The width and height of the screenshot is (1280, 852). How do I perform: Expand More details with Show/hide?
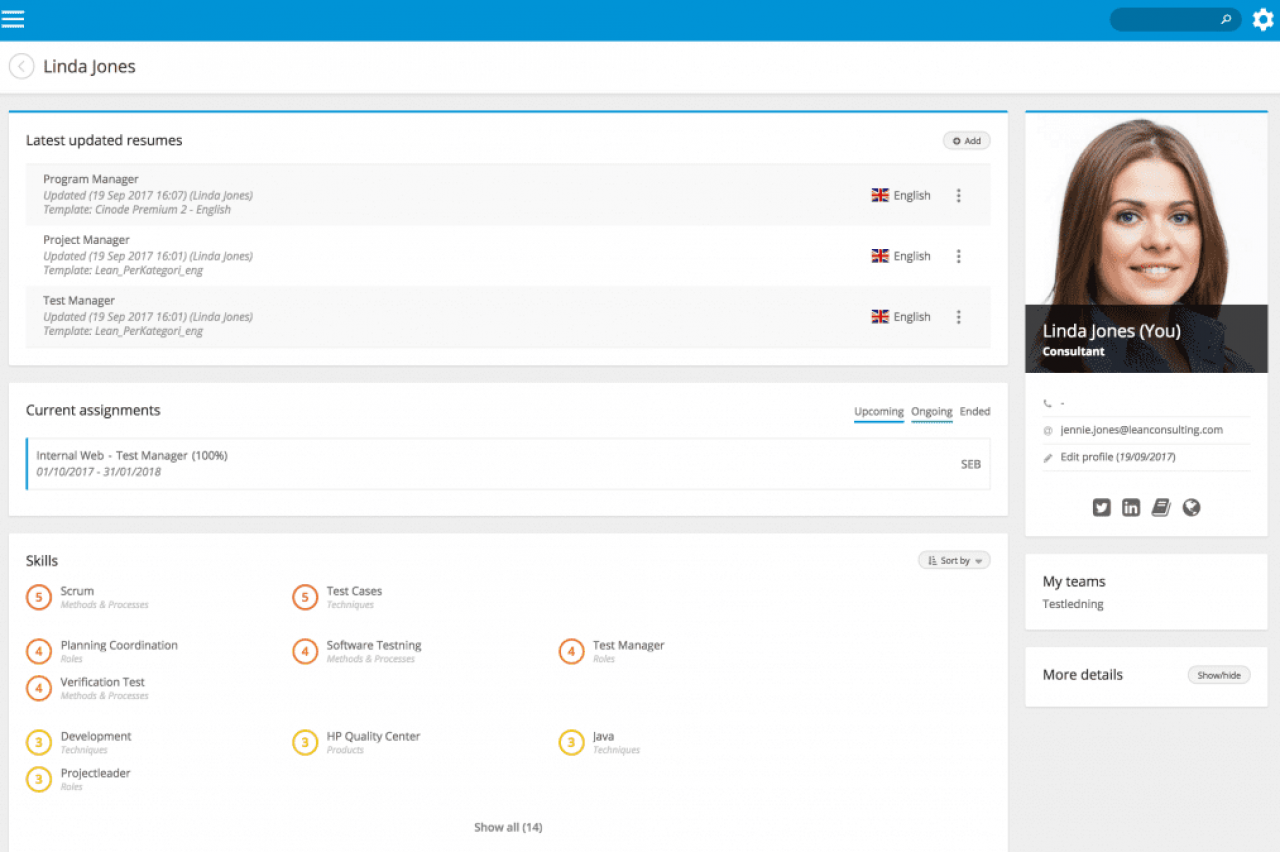[x=1218, y=675]
